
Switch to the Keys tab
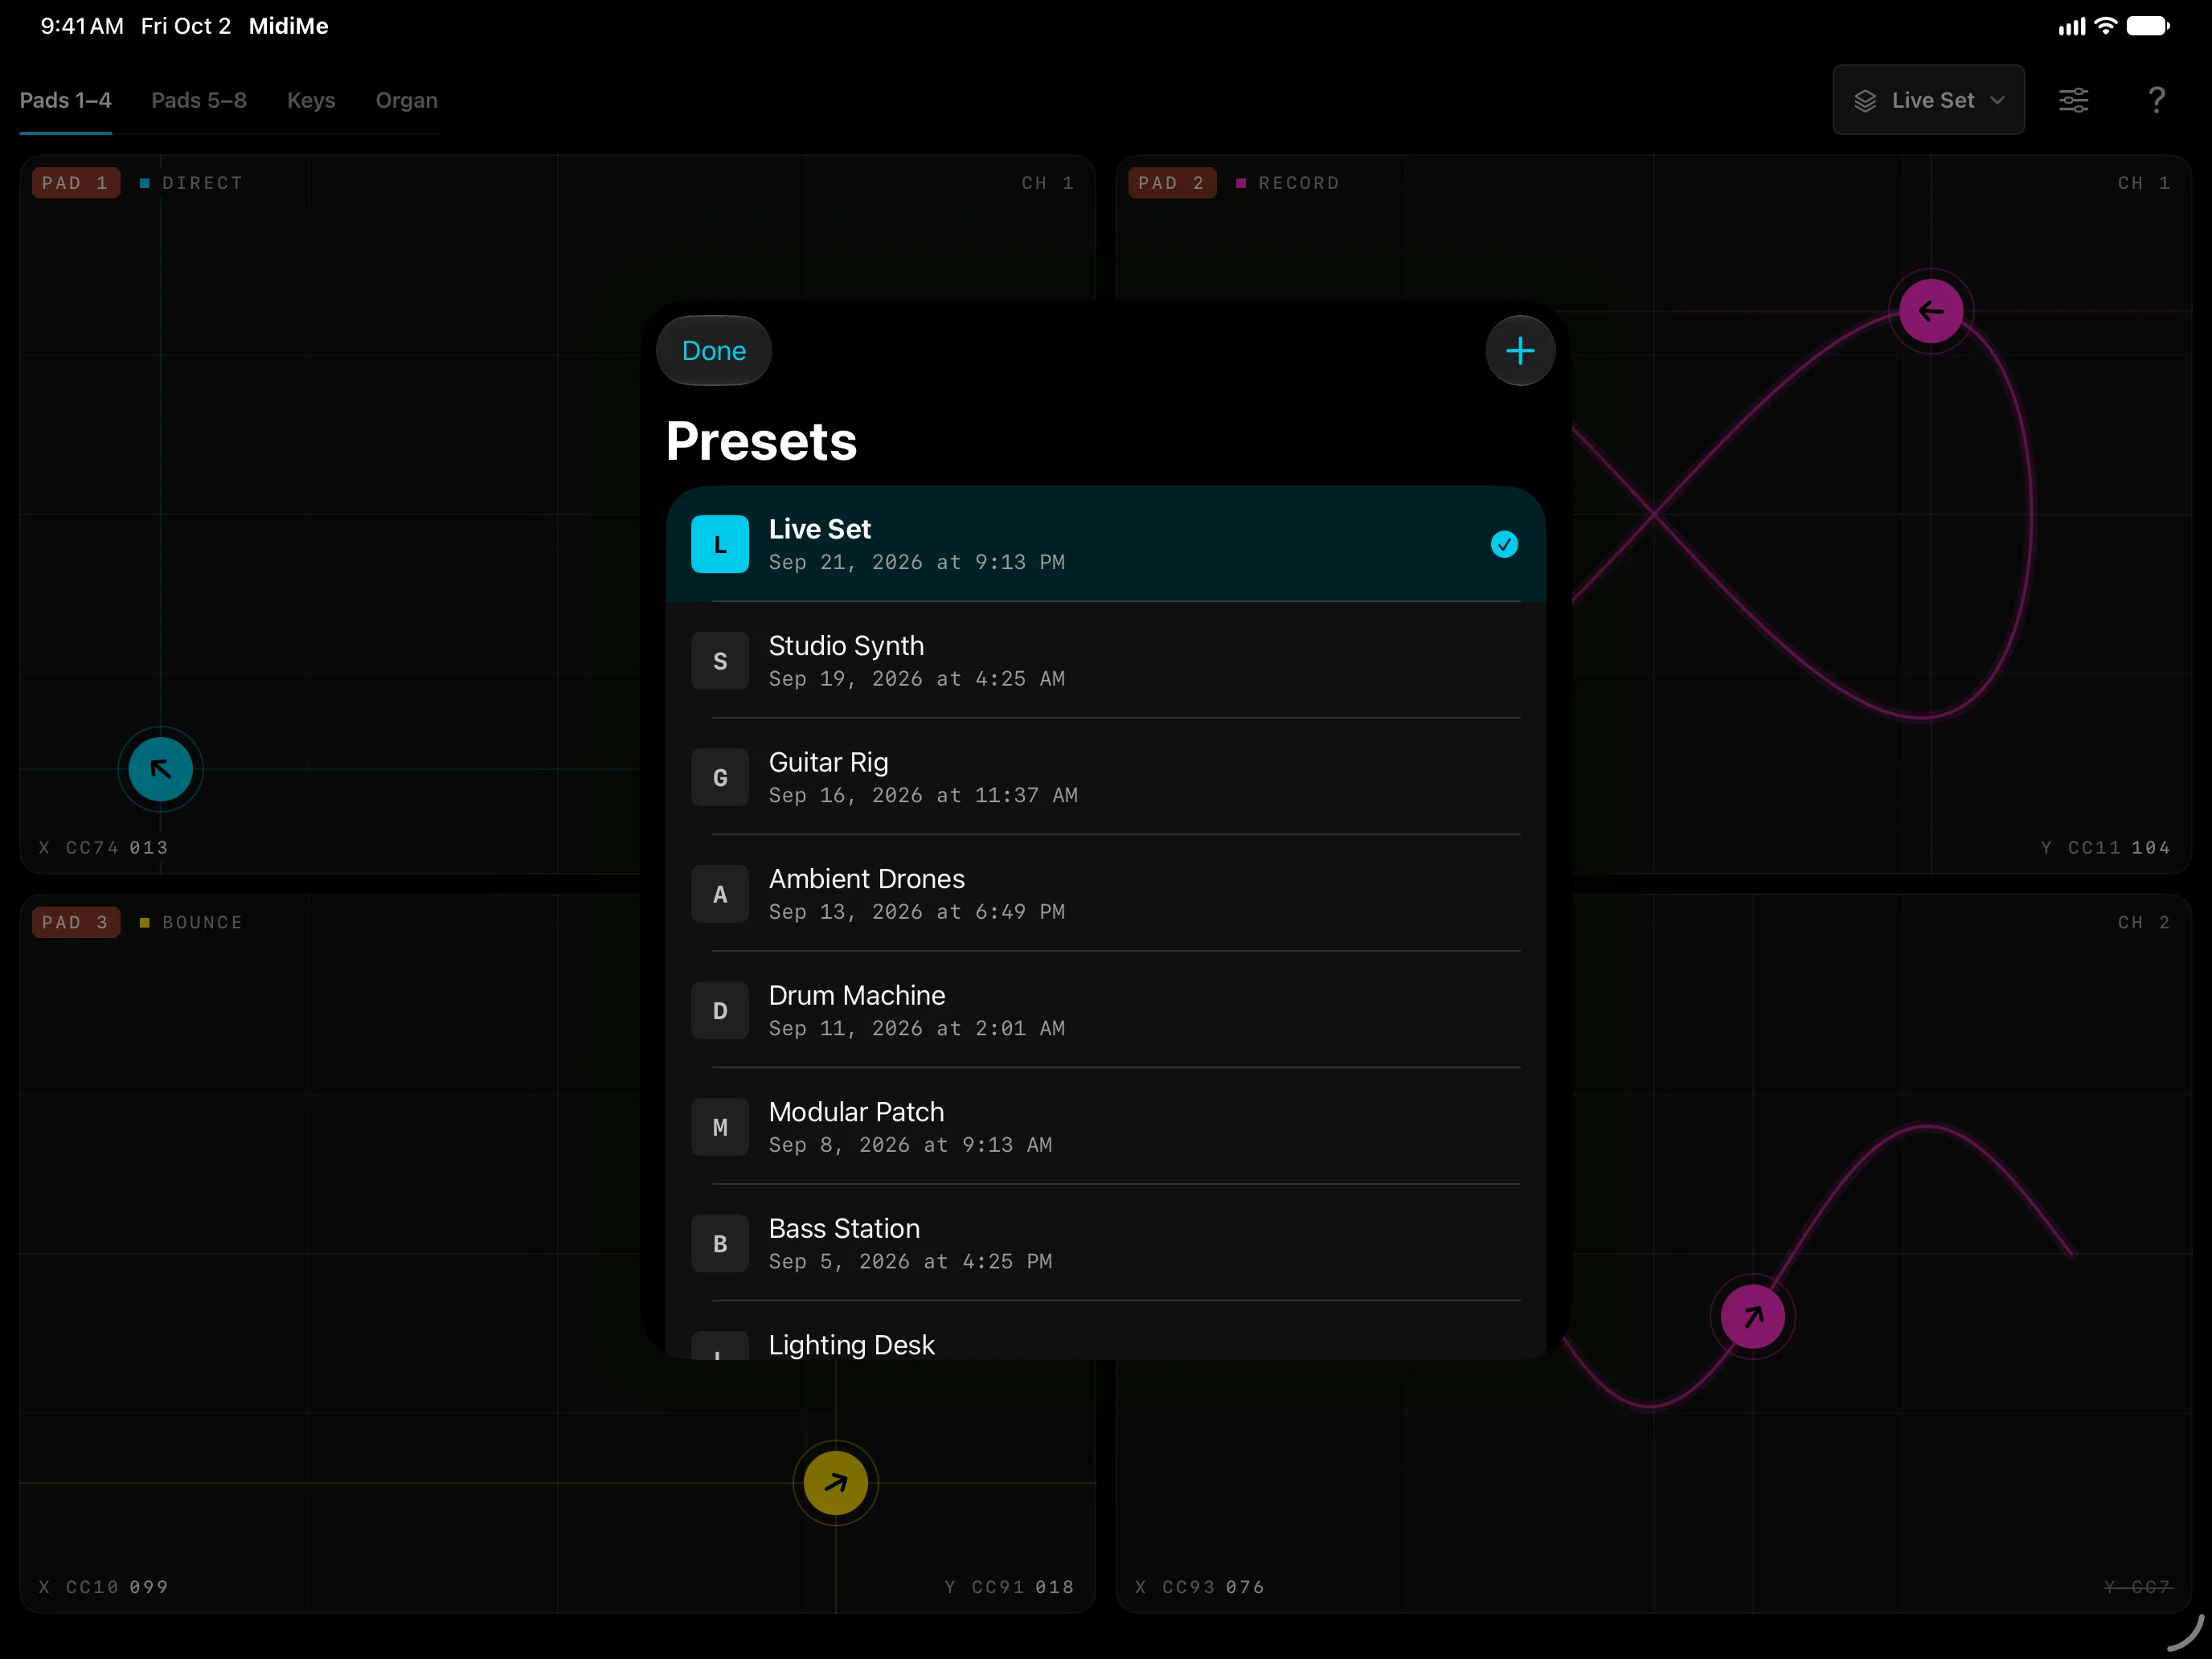coord(311,100)
